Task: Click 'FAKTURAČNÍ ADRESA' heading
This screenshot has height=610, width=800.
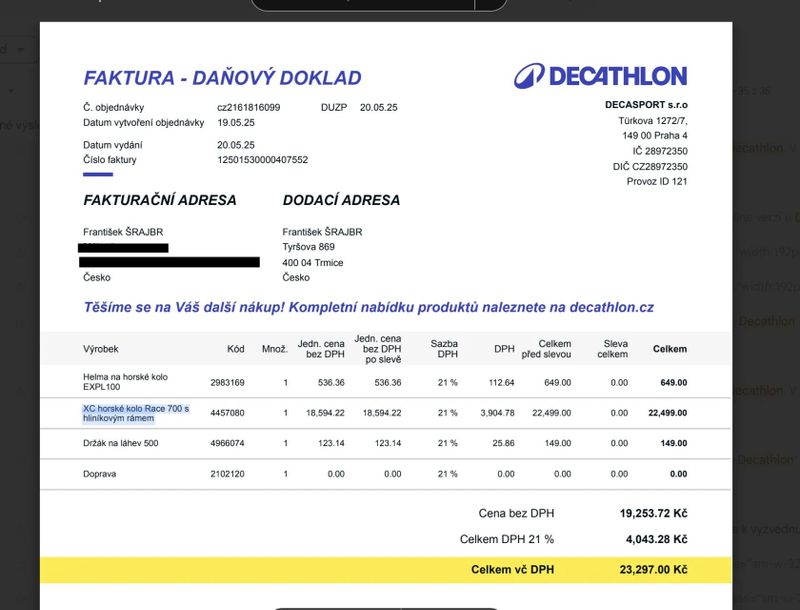Action: 160,200
